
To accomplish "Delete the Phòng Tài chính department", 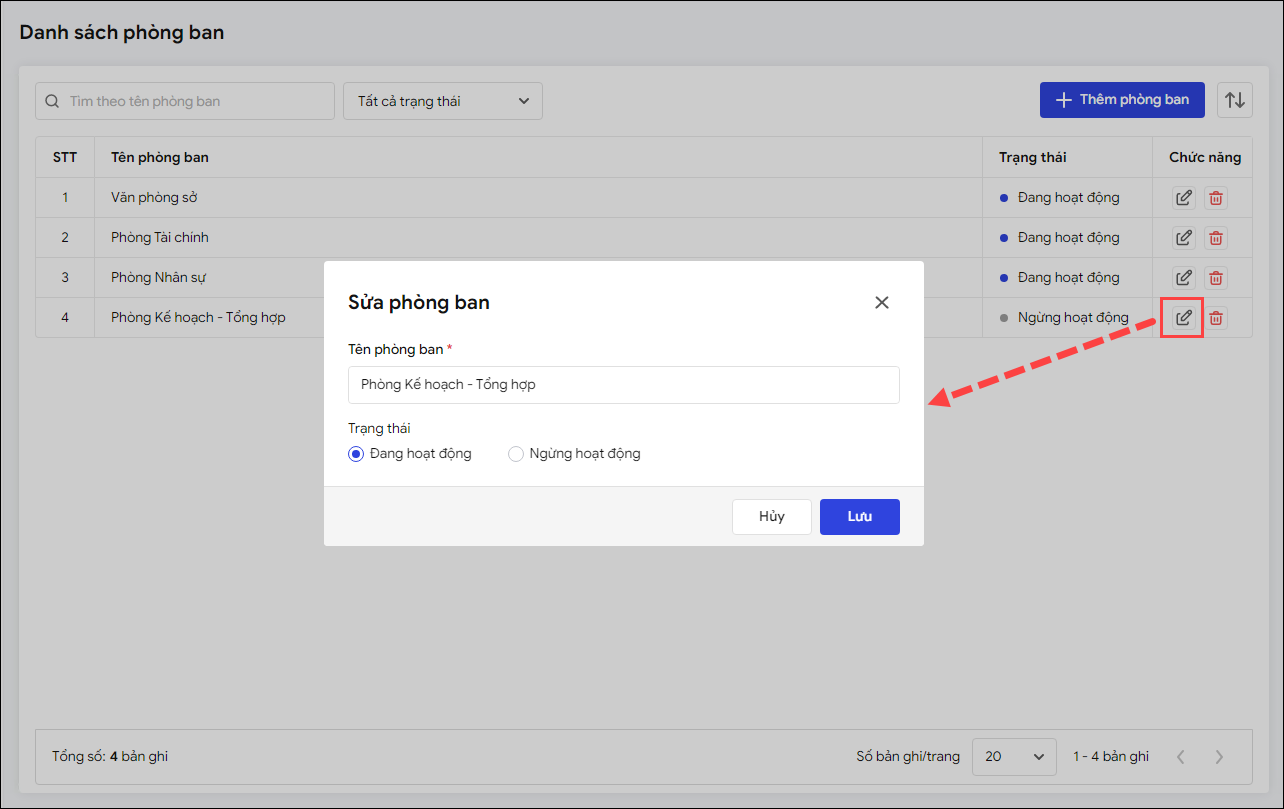I will click(x=1216, y=238).
